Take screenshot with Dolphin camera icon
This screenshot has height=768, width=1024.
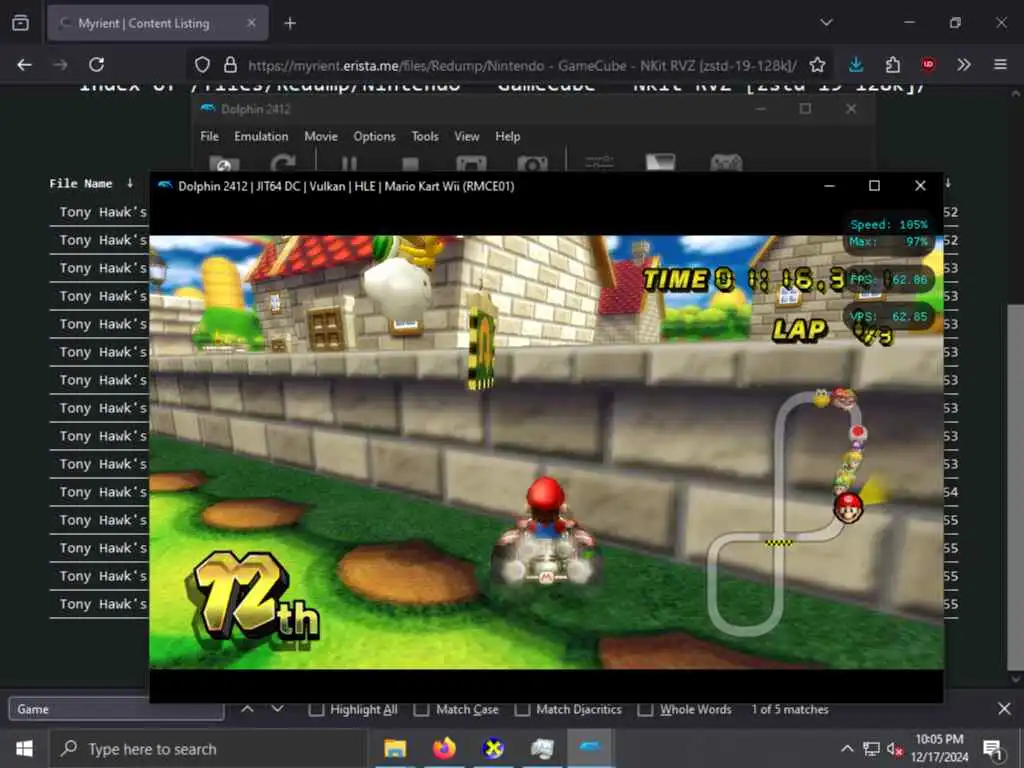click(532, 165)
